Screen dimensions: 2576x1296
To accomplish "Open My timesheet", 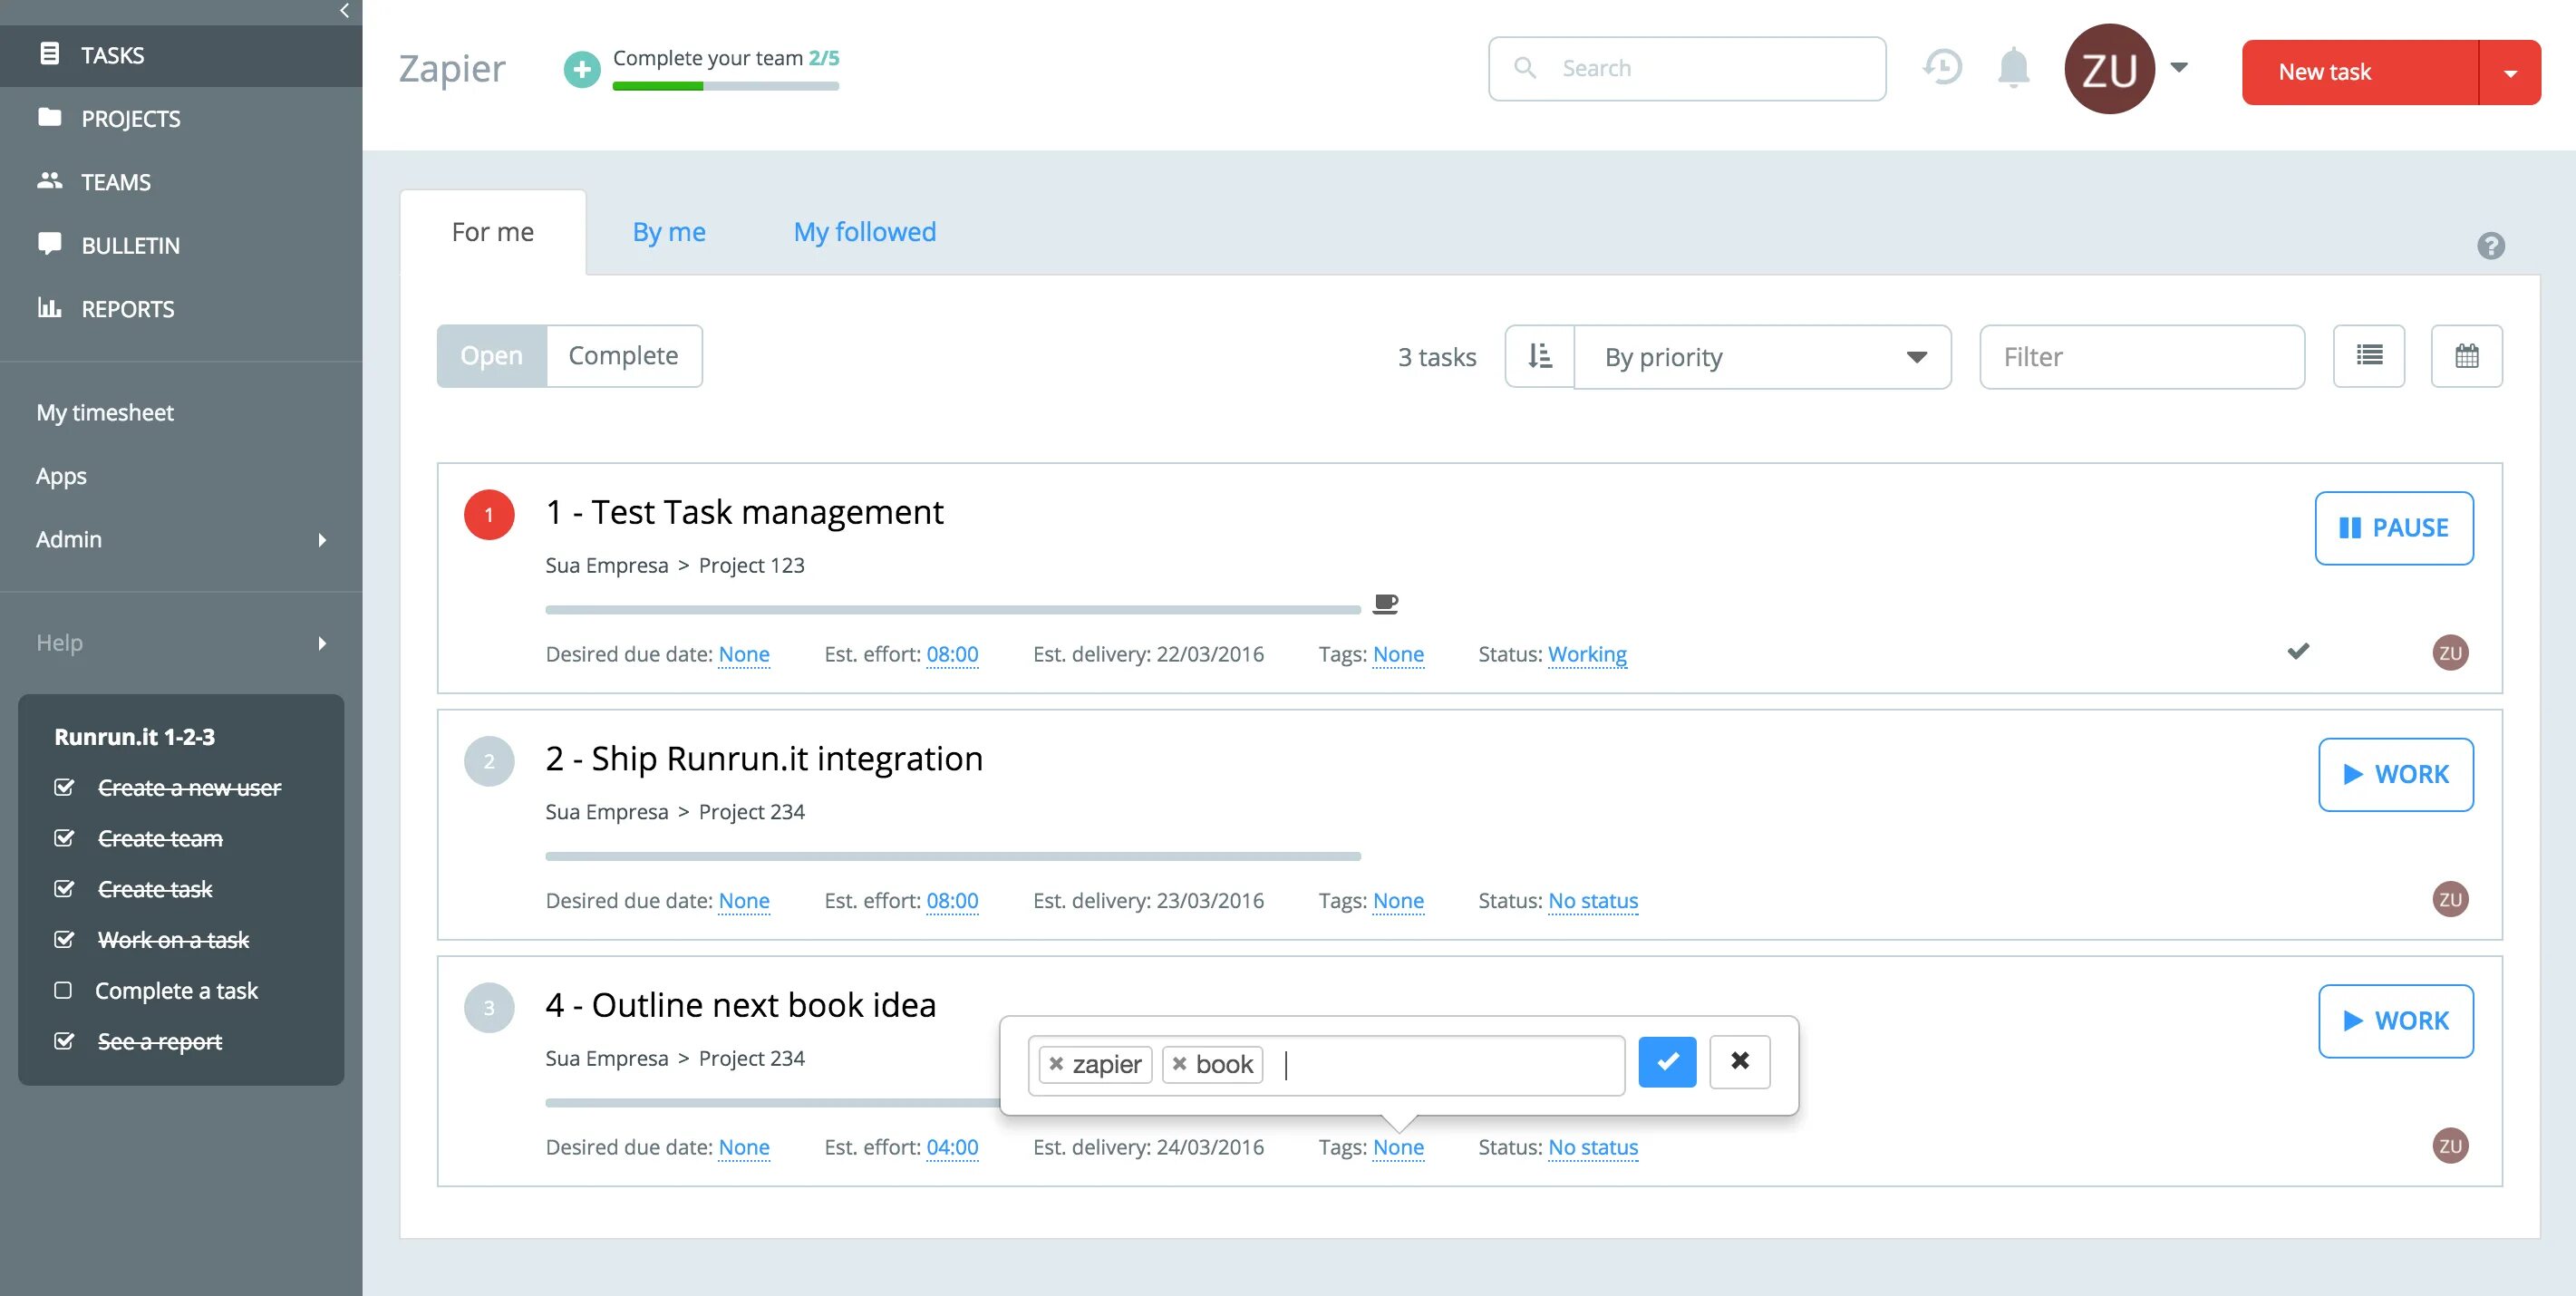I will pyautogui.click(x=105, y=412).
